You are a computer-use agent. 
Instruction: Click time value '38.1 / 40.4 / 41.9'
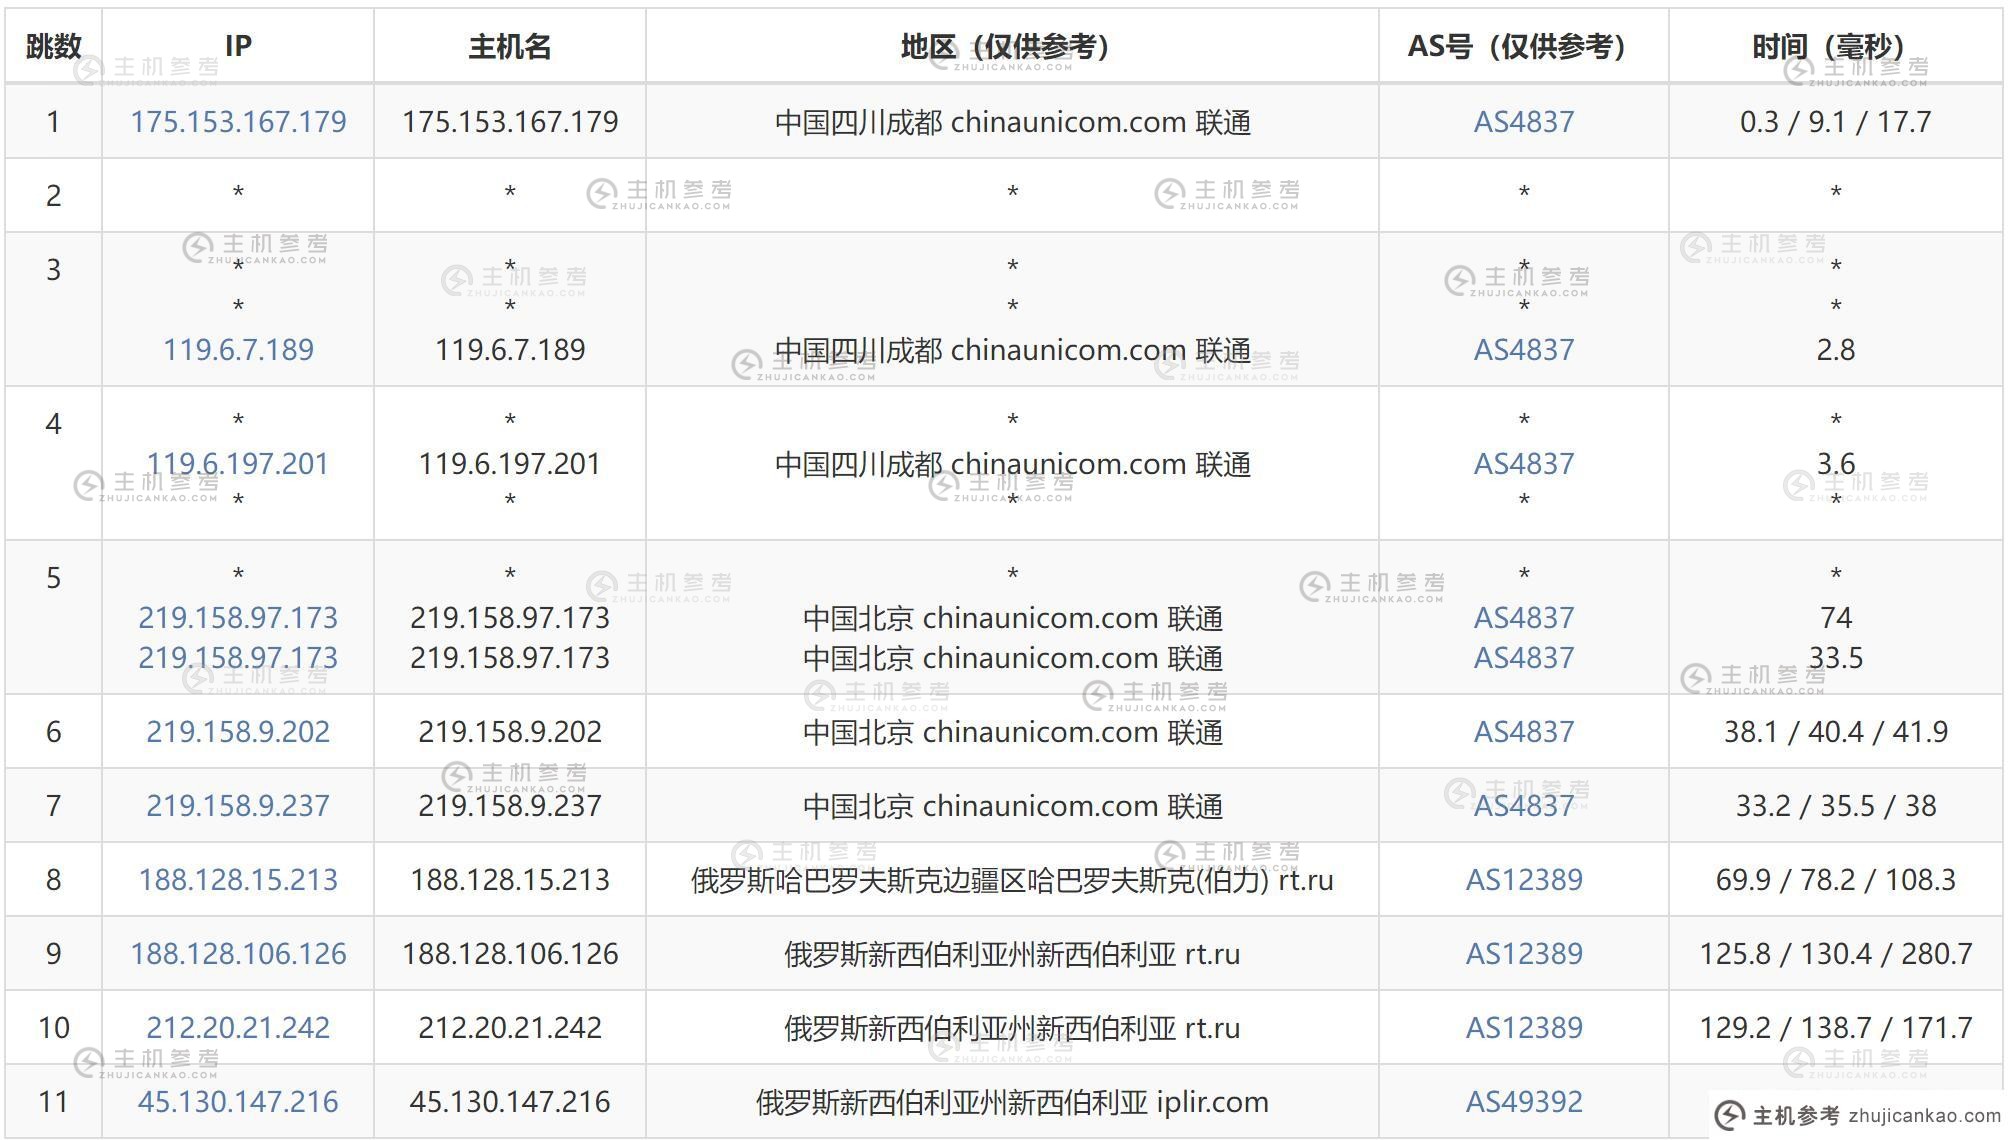[x=1836, y=732]
